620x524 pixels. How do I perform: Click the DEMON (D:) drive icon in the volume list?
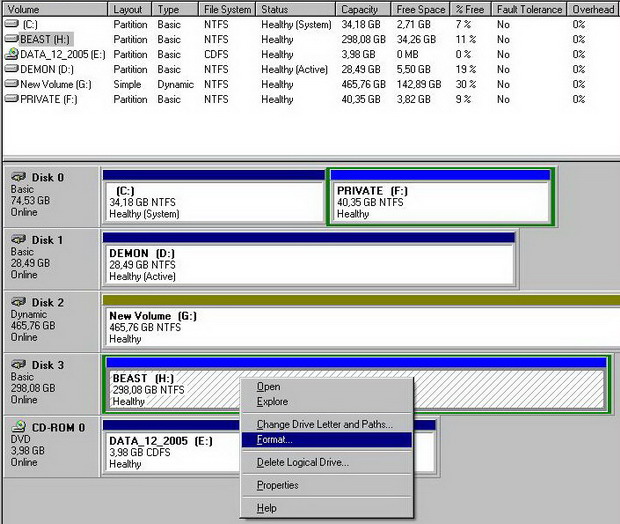point(12,69)
